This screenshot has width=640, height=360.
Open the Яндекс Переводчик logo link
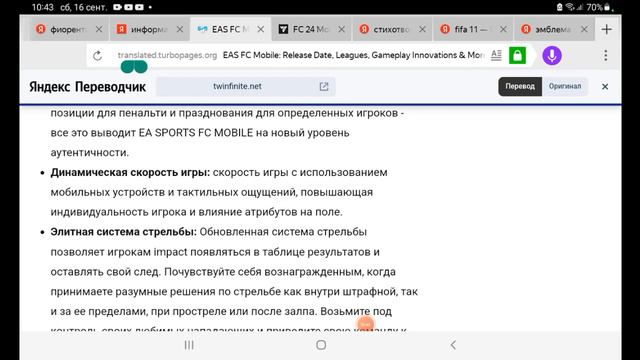(87, 87)
